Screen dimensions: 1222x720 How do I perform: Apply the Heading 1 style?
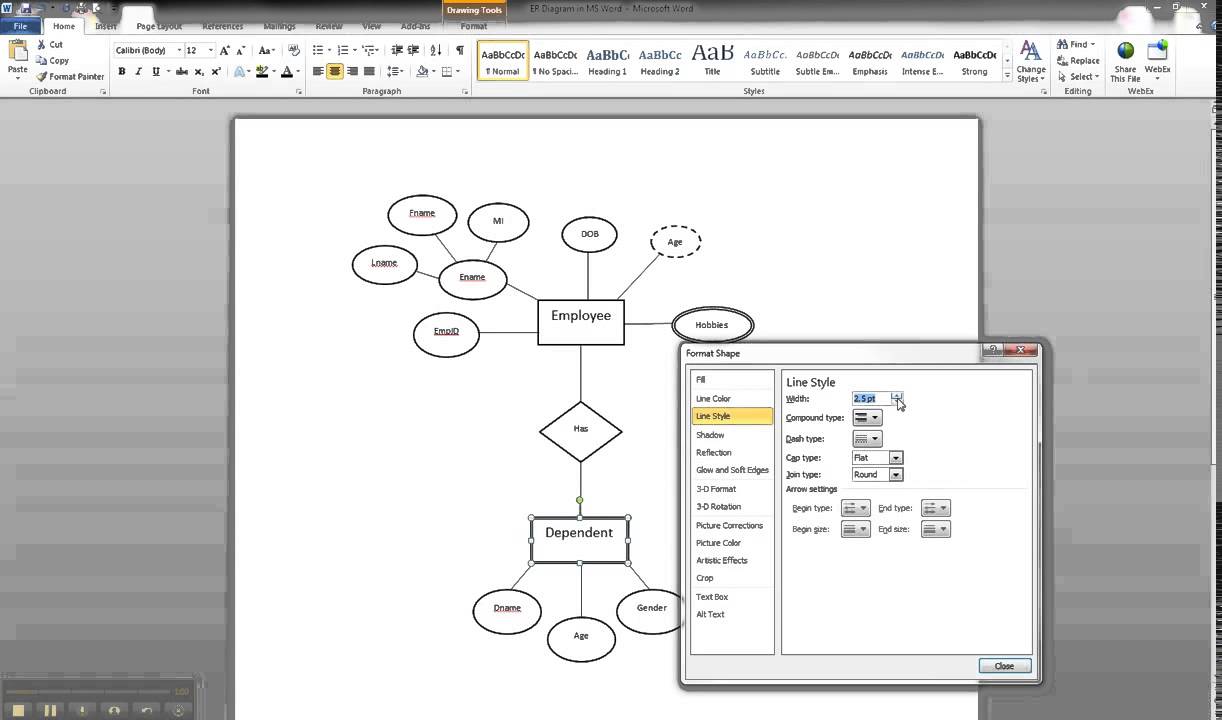coord(607,61)
